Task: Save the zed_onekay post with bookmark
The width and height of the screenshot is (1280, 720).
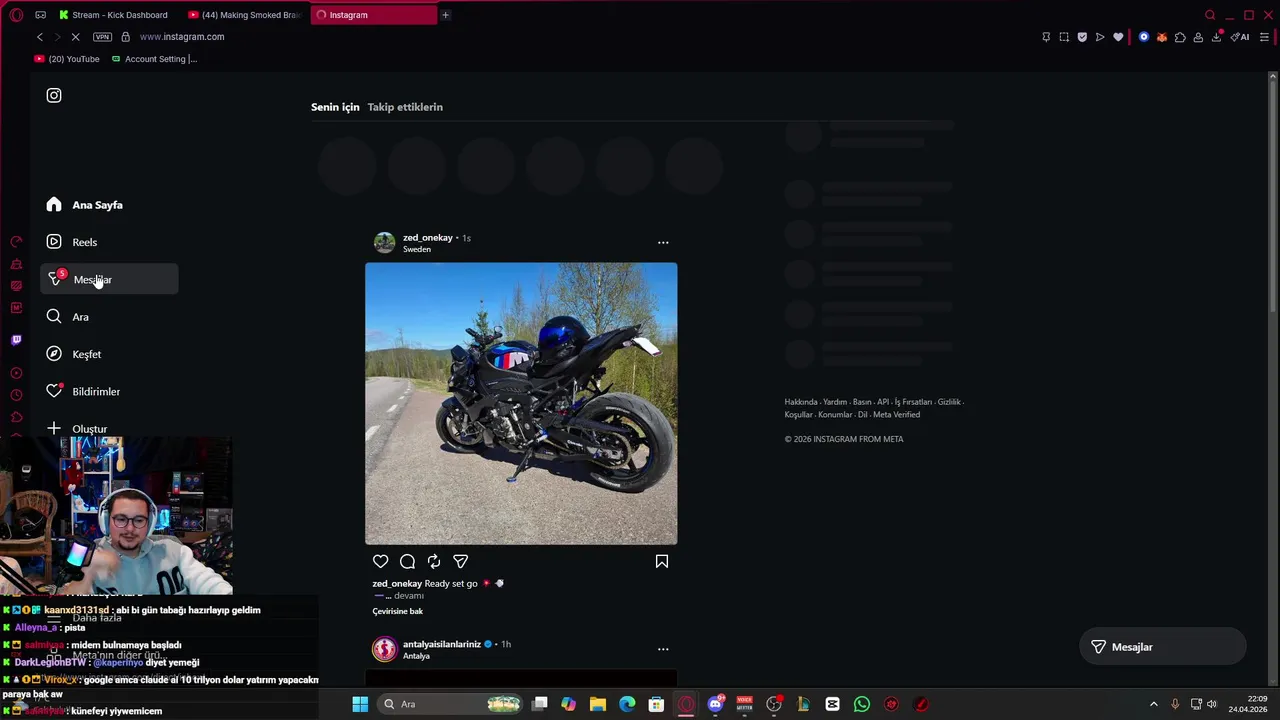Action: pyautogui.click(x=662, y=562)
